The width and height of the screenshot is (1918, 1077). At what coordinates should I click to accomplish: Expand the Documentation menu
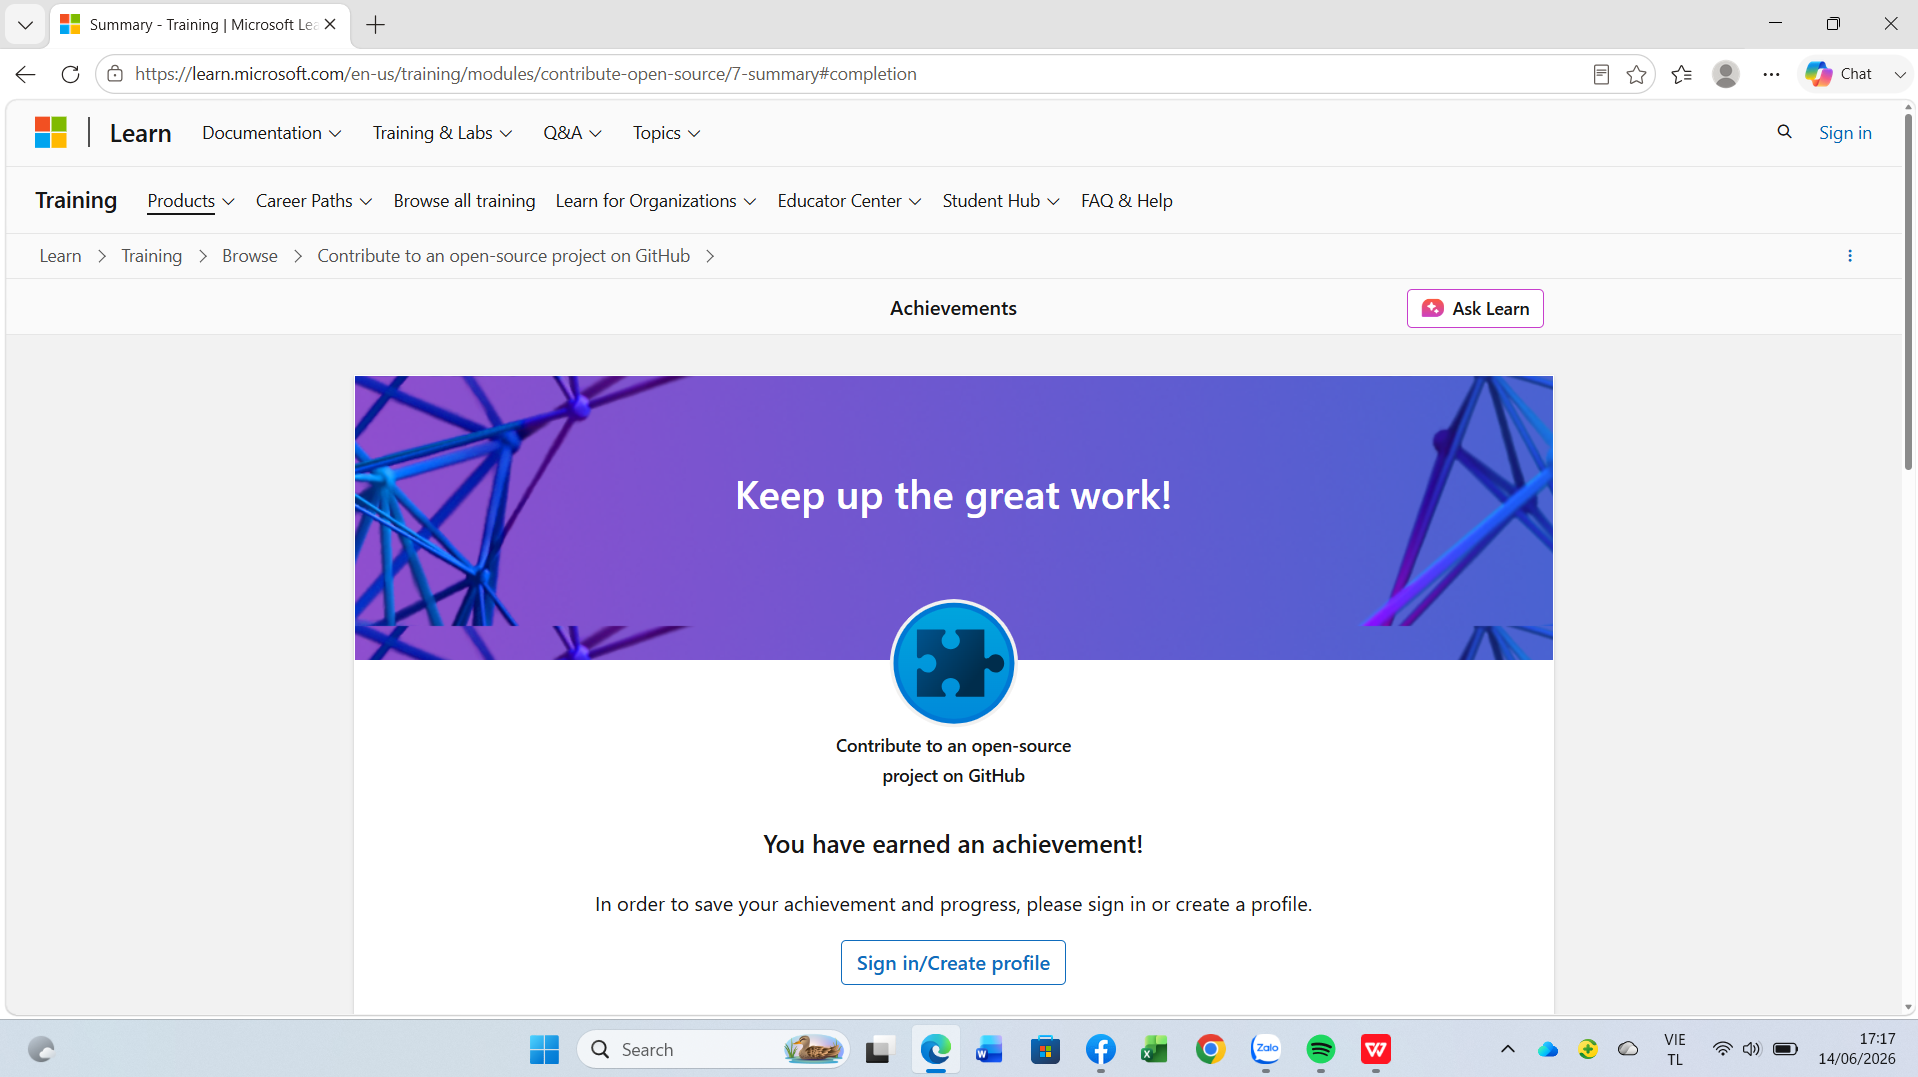(x=271, y=133)
